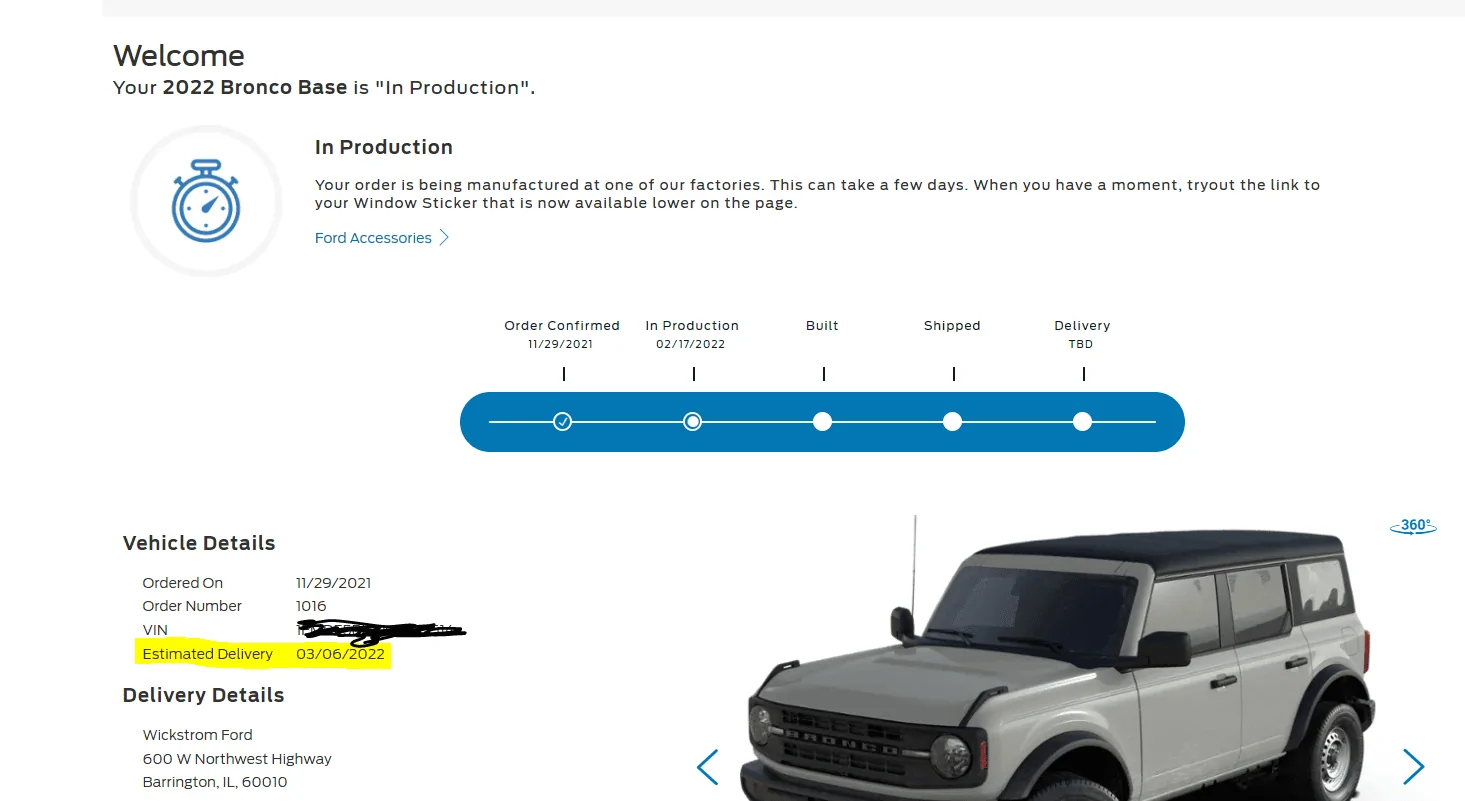This screenshot has height=801, width=1465.
Task: Click the Order Confirmed label
Action: 562,326
